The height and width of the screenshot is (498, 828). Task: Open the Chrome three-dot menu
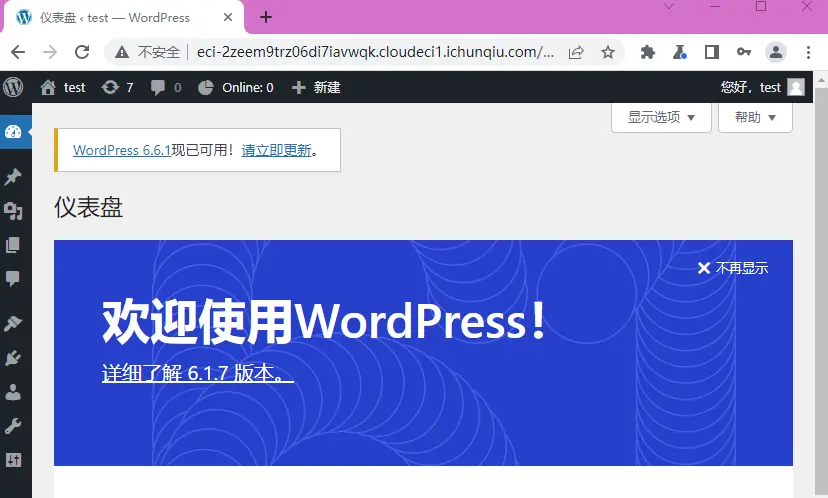pyautogui.click(x=808, y=52)
